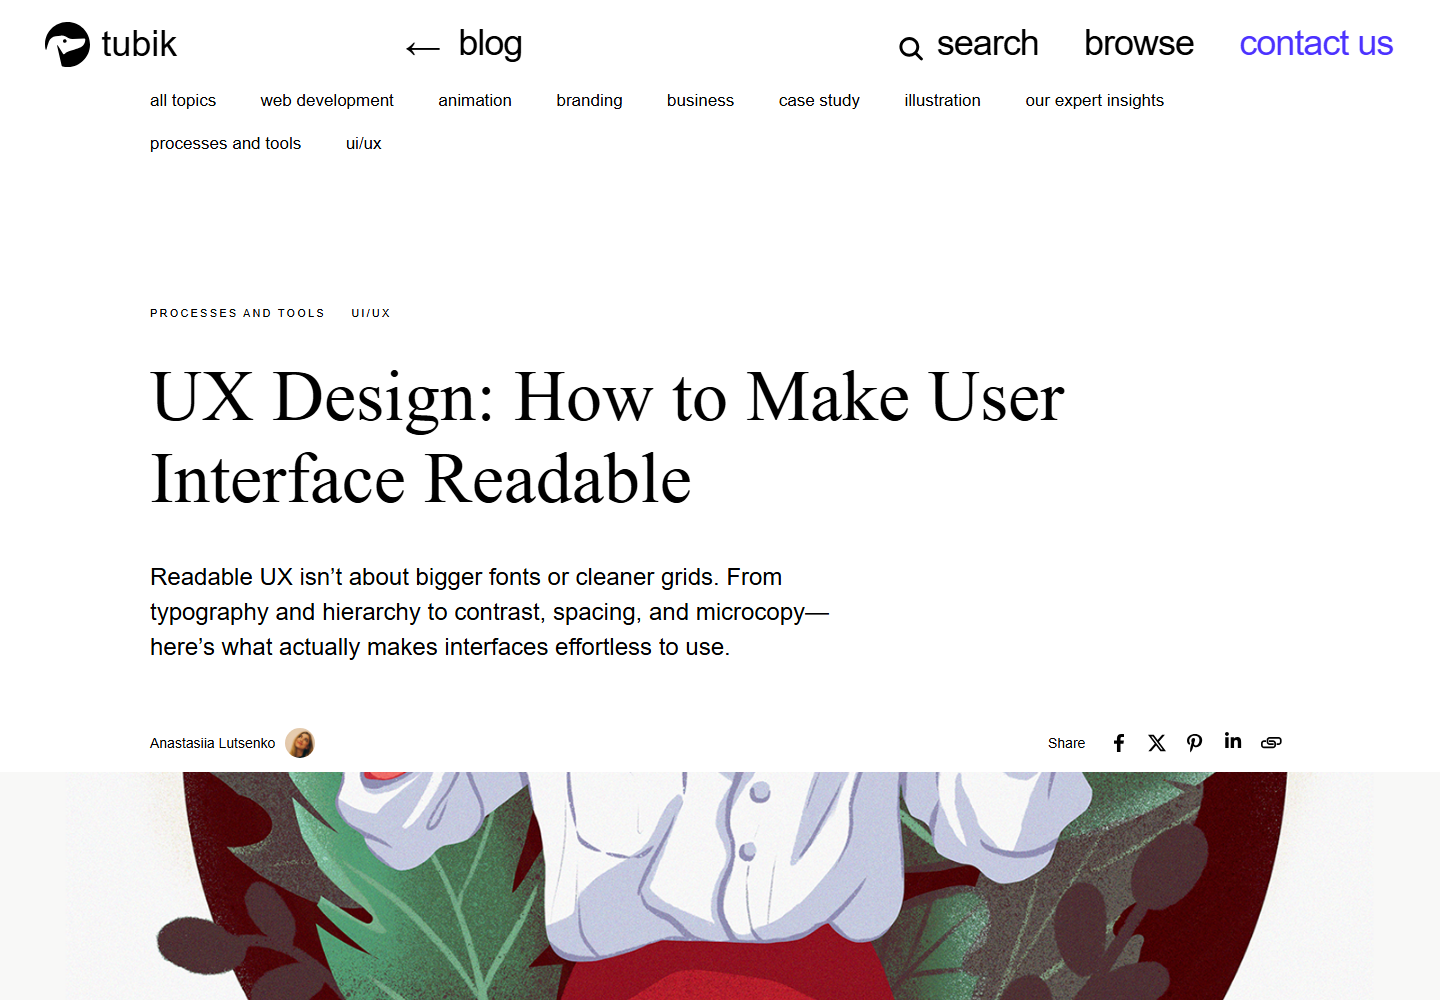Go to contact us page
The width and height of the screenshot is (1440, 1000).
coord(1316,44)
